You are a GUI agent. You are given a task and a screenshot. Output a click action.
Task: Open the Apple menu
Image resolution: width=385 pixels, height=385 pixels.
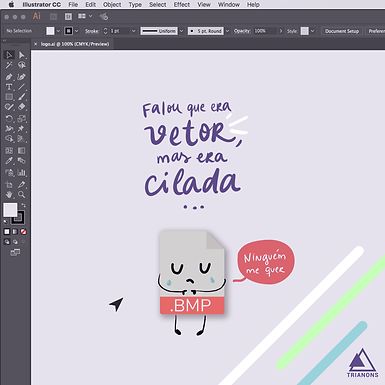tap(11, 5)
